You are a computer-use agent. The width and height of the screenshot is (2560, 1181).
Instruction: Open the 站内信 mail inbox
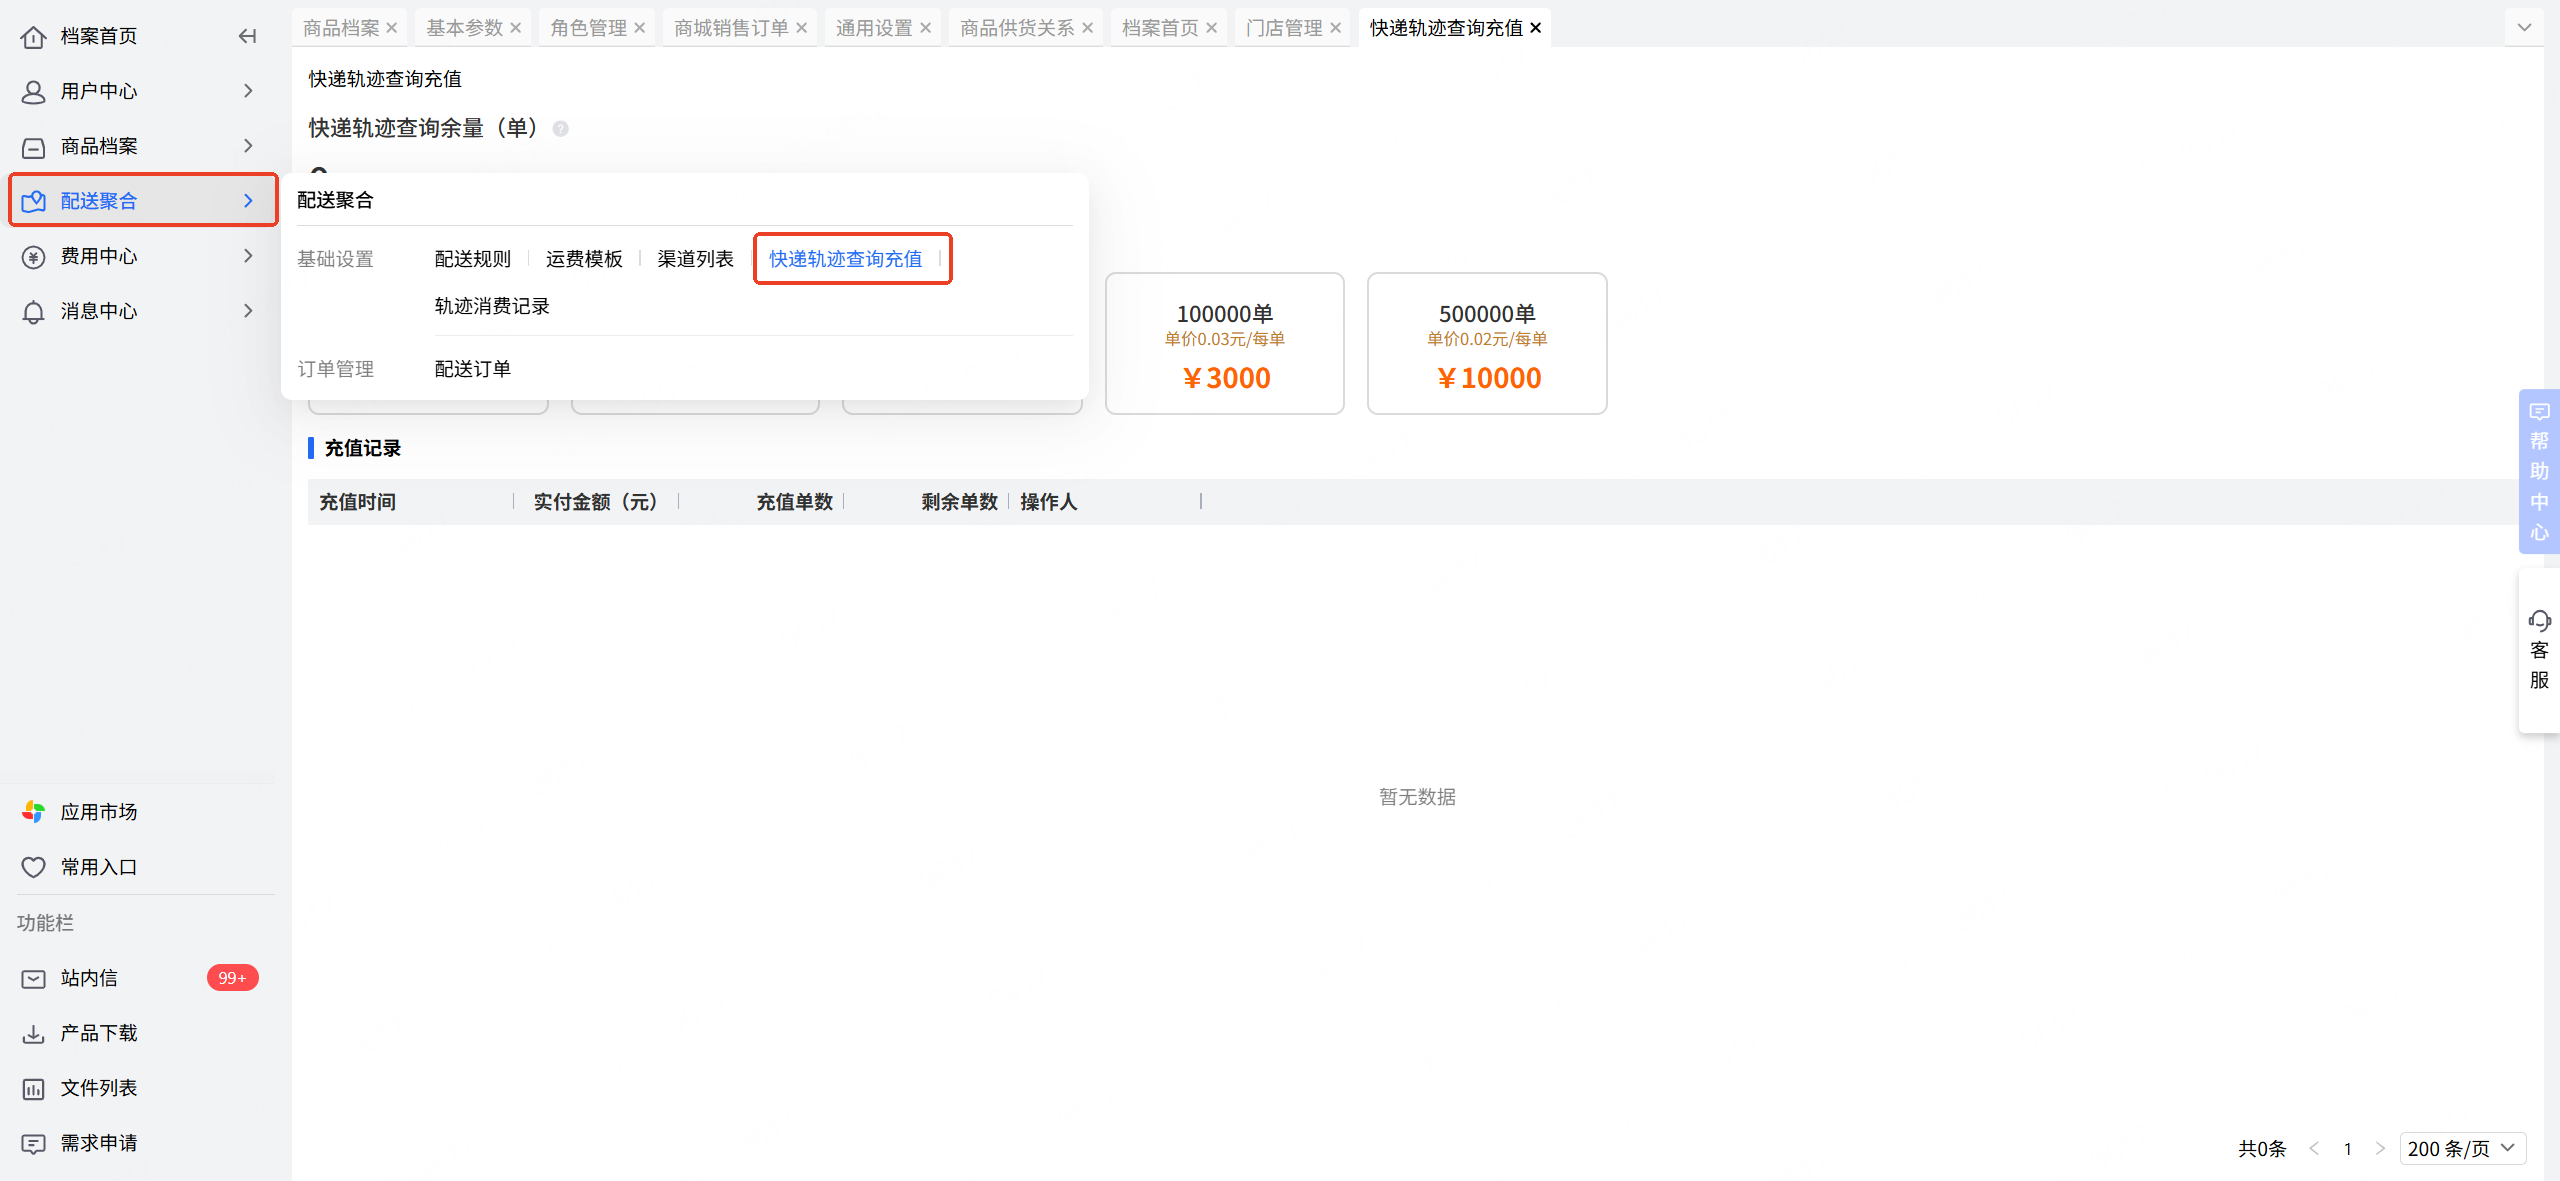coord(88,978)
